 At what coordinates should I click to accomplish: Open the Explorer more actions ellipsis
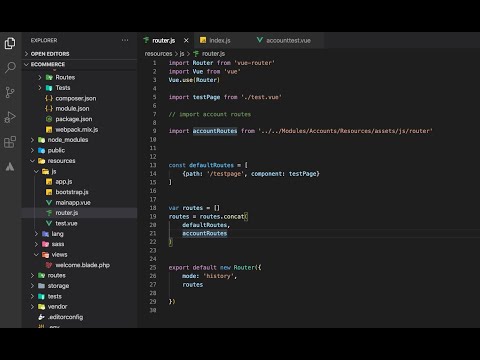[125, 40]
